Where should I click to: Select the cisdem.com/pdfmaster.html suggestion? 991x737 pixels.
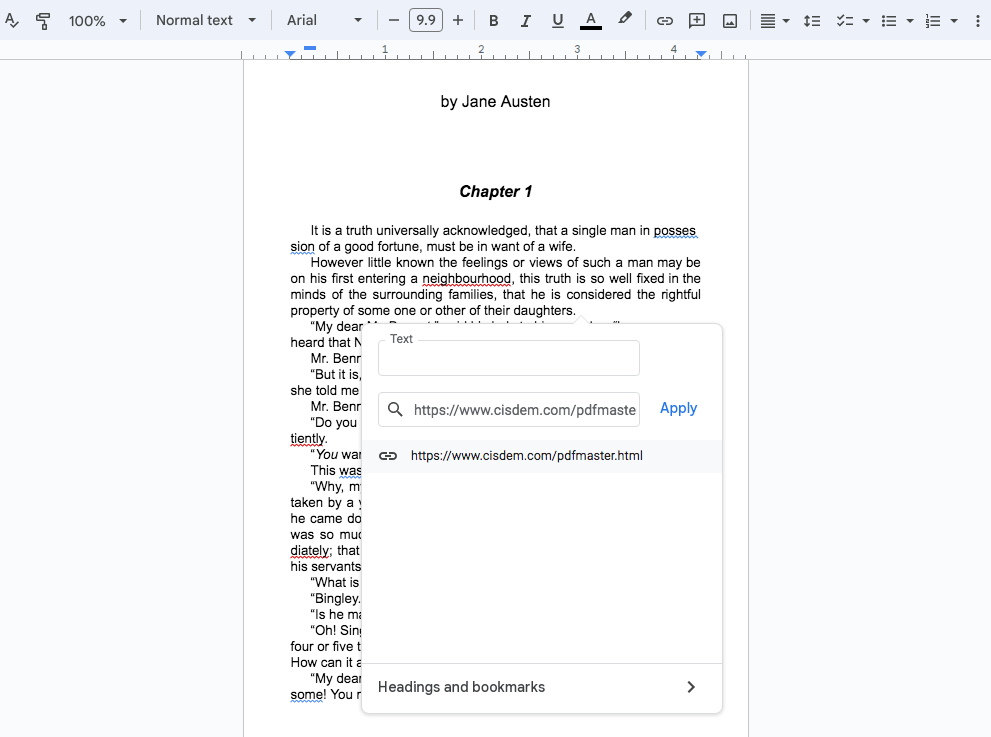[x=542, y=456]
